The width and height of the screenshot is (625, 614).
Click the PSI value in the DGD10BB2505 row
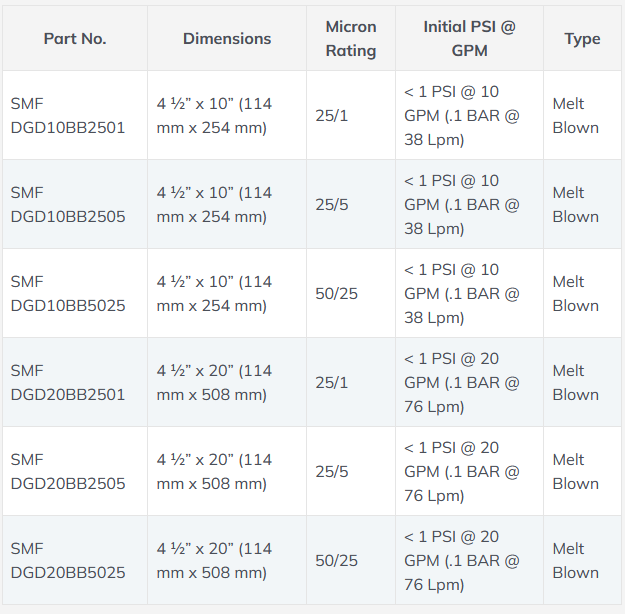point(462,204)
